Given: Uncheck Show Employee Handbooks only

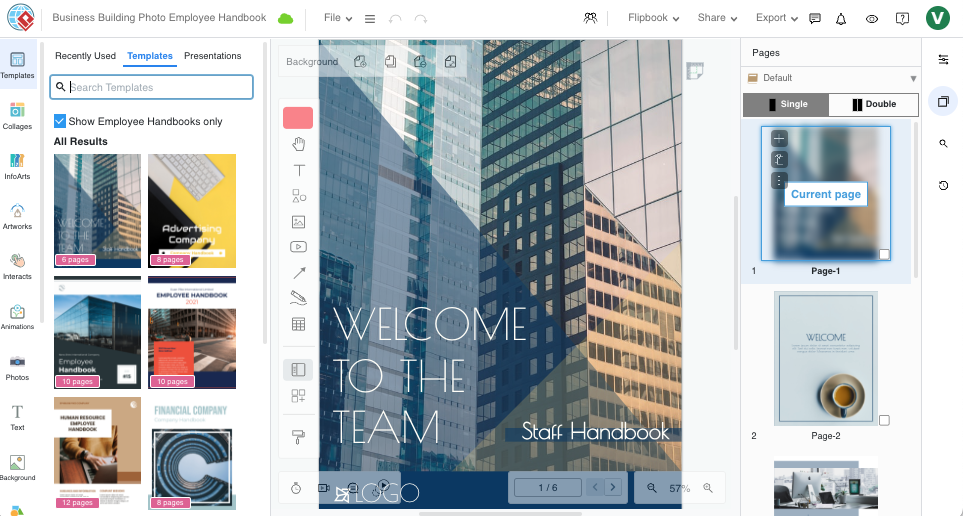Looking at the screenshot, I should pyautogui.click(x=60, y=121).
